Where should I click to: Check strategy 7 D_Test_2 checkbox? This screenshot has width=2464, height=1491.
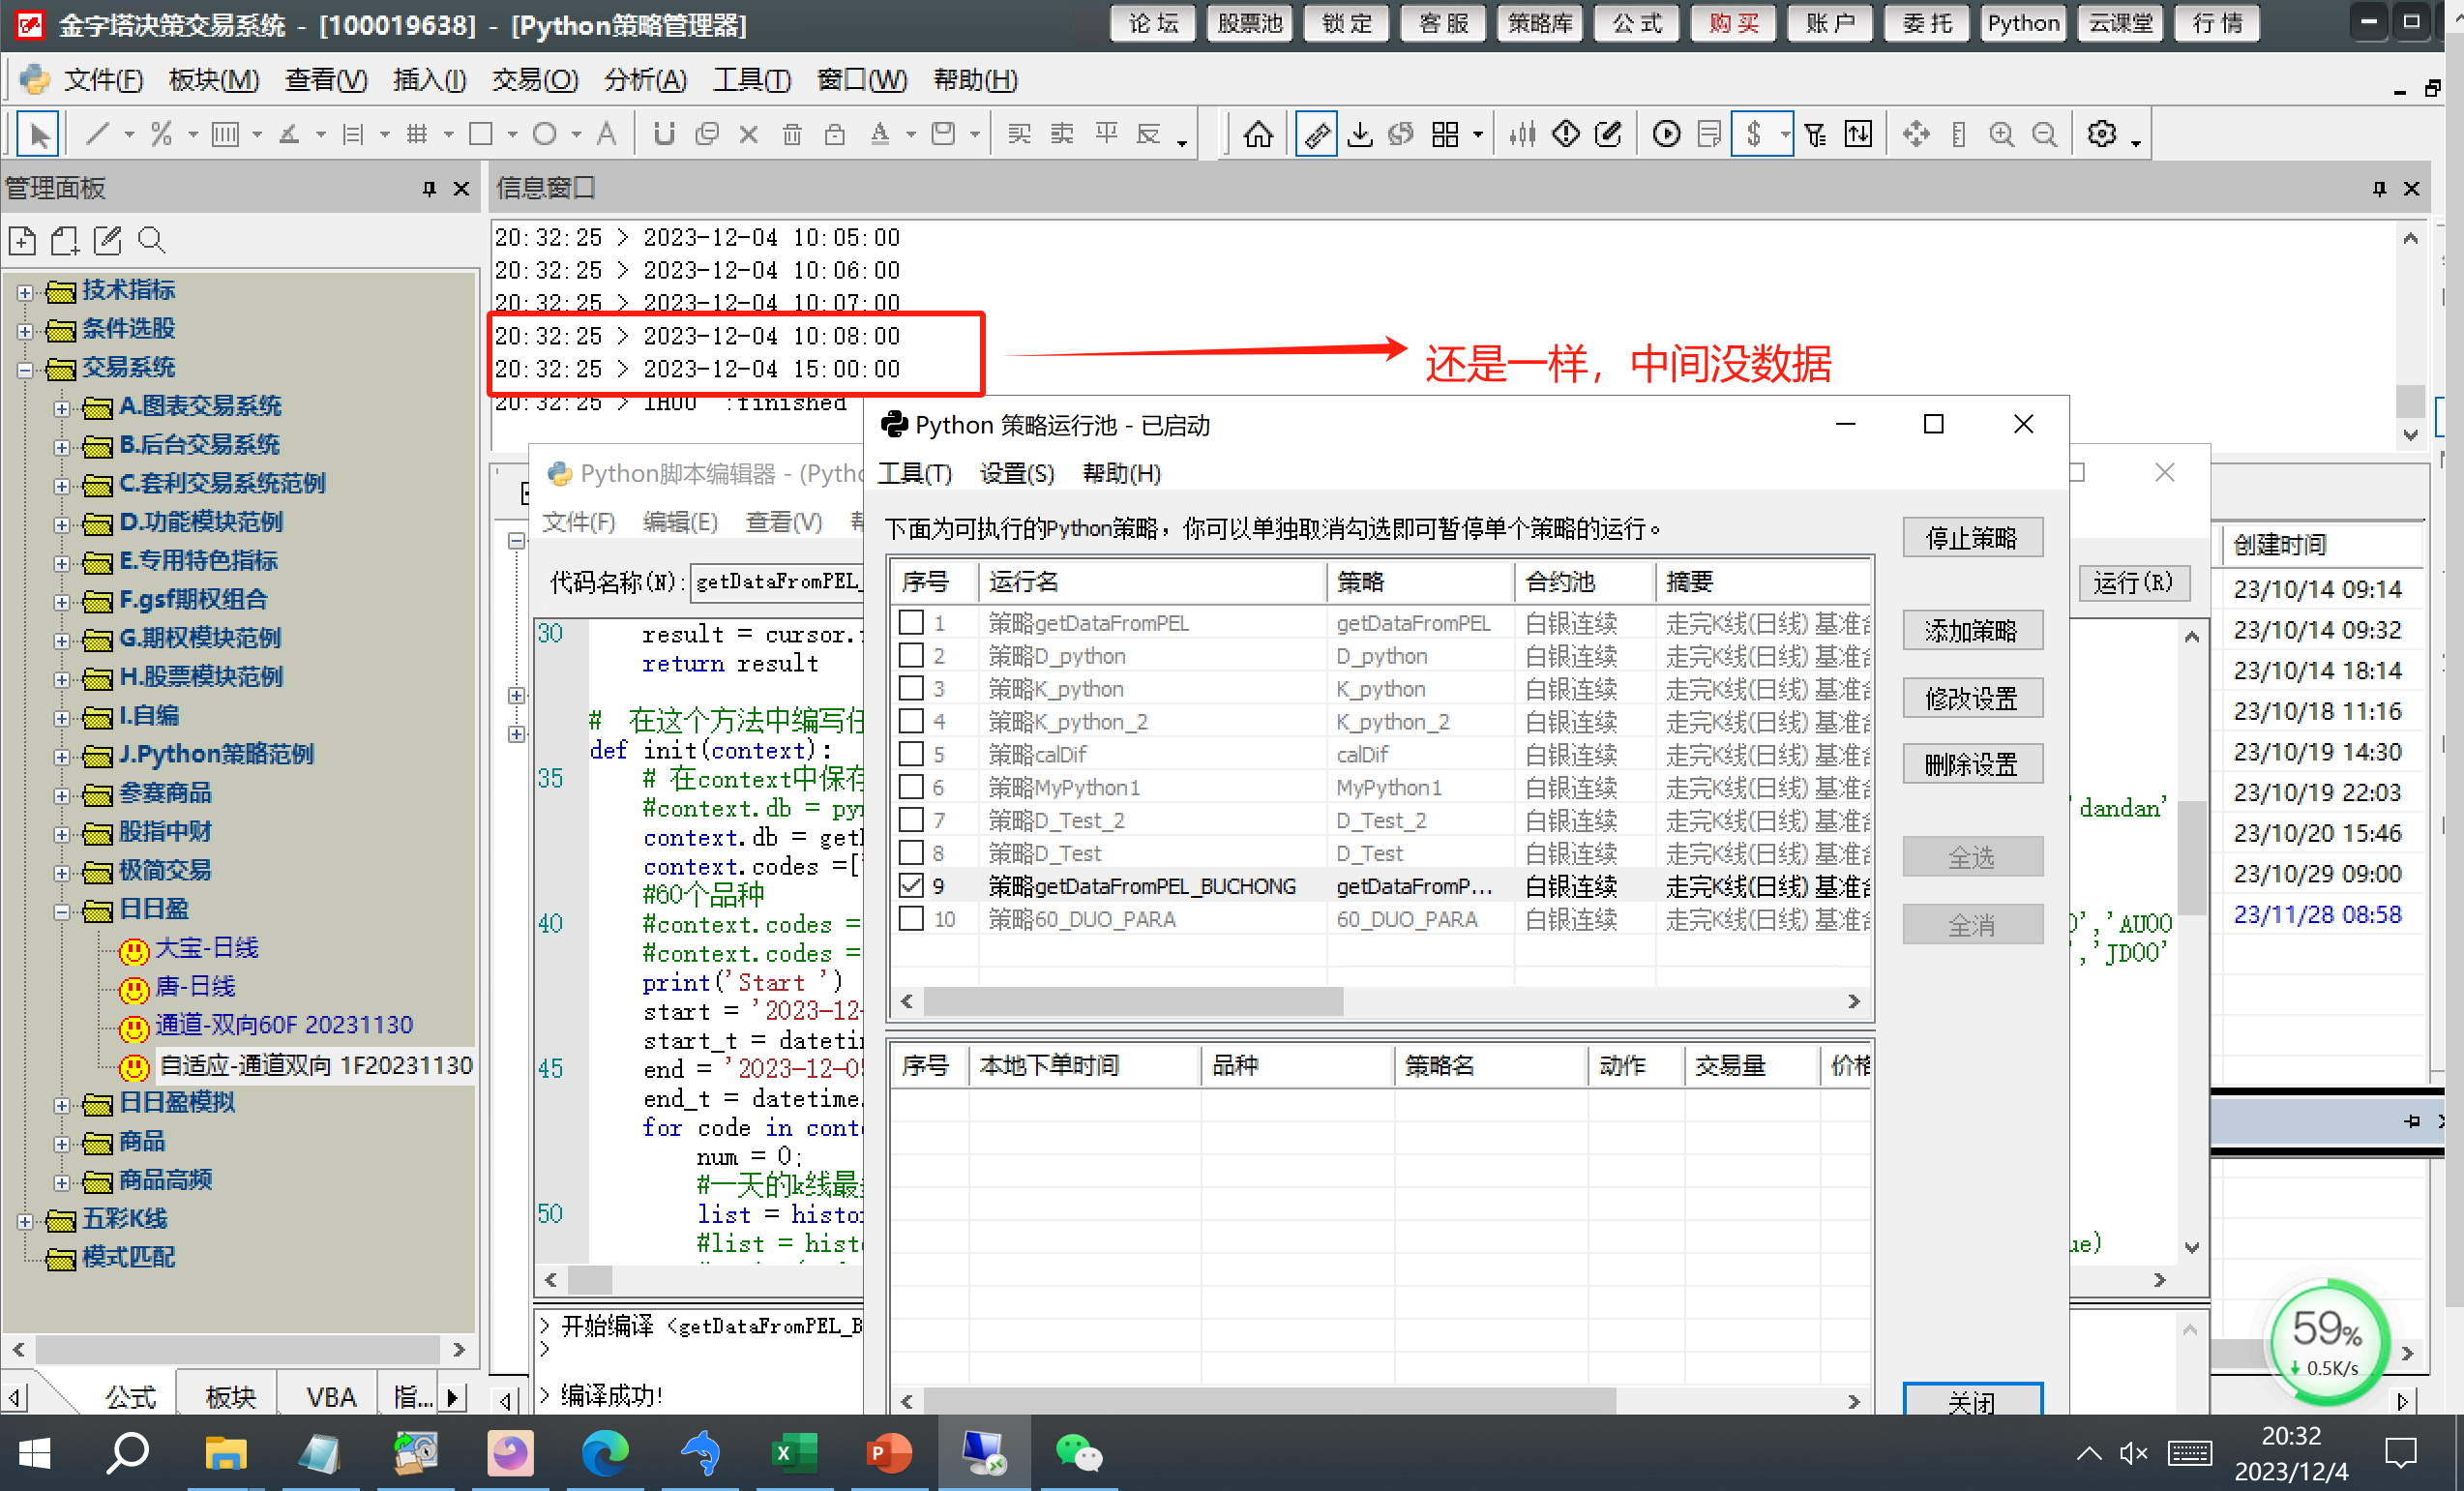tap(911, 820)
